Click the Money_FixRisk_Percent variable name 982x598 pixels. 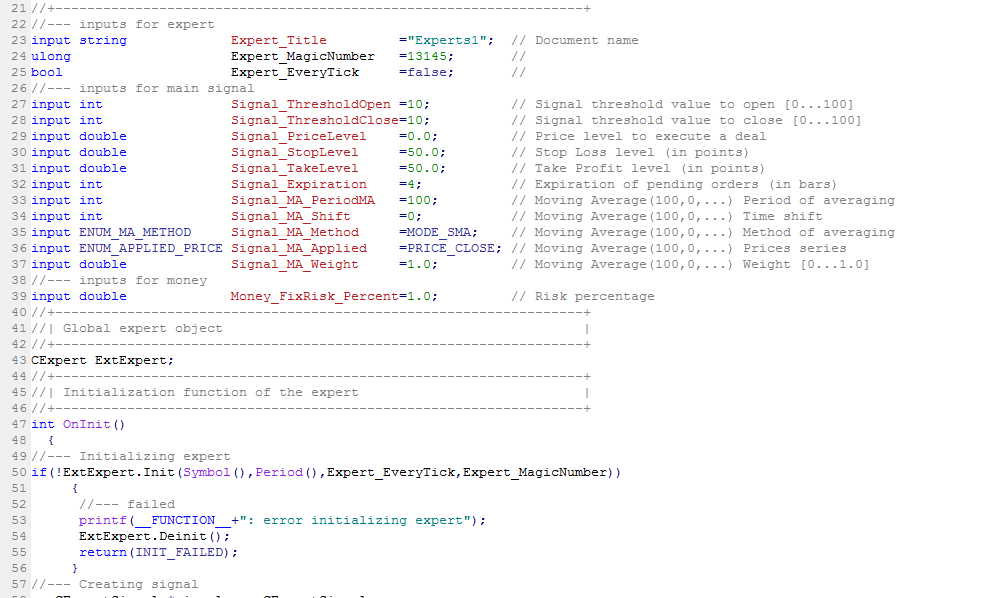[x=314, y=296]
